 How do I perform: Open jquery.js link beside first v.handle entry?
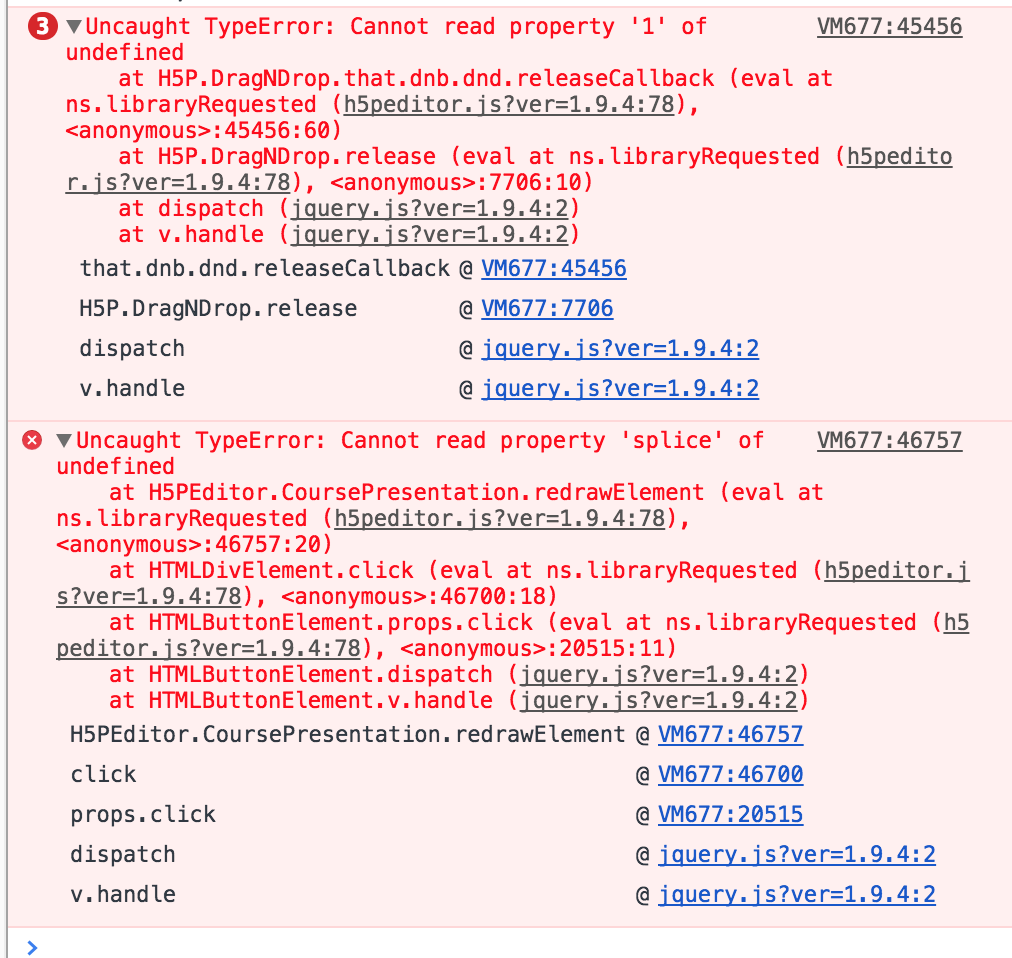[620, 389]
